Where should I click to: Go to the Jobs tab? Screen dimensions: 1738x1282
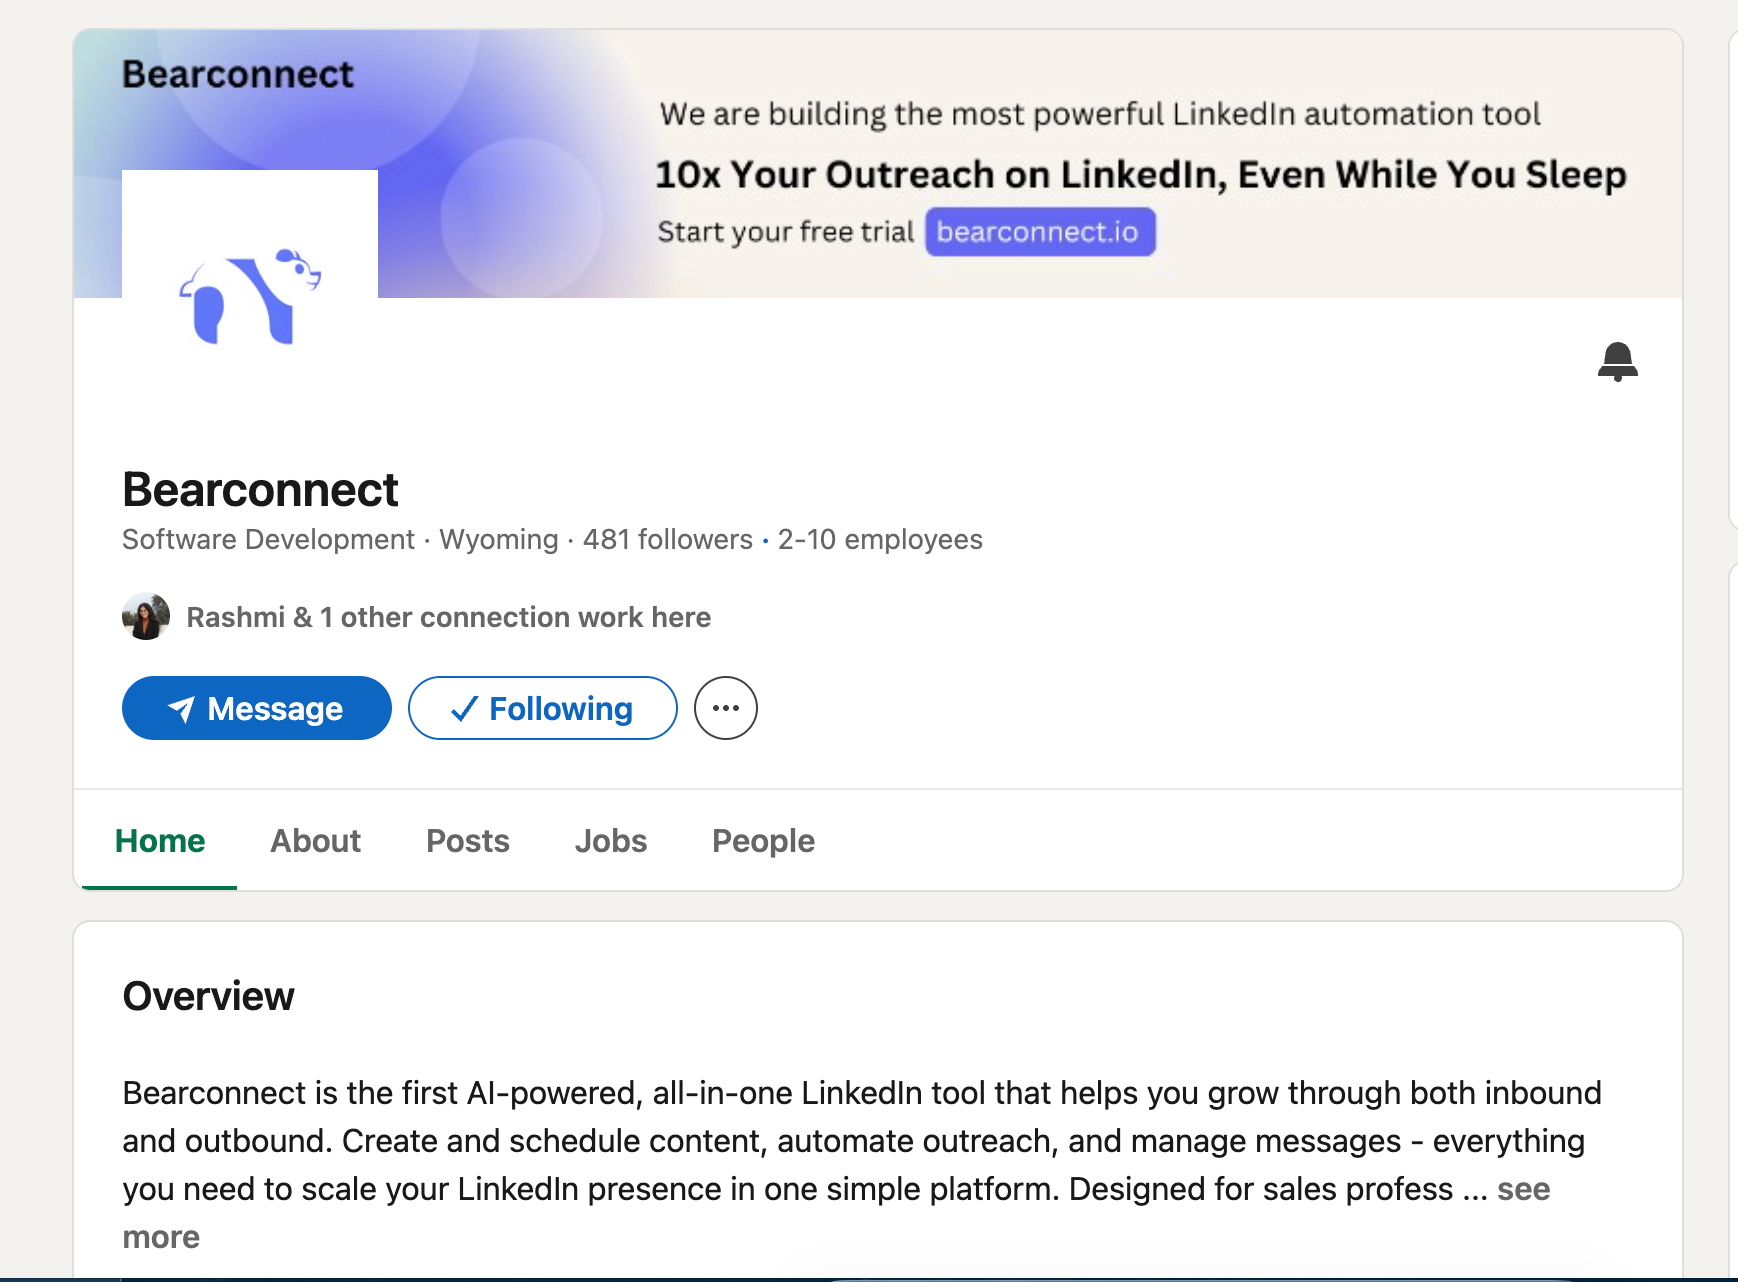click(x=610, y=841)
